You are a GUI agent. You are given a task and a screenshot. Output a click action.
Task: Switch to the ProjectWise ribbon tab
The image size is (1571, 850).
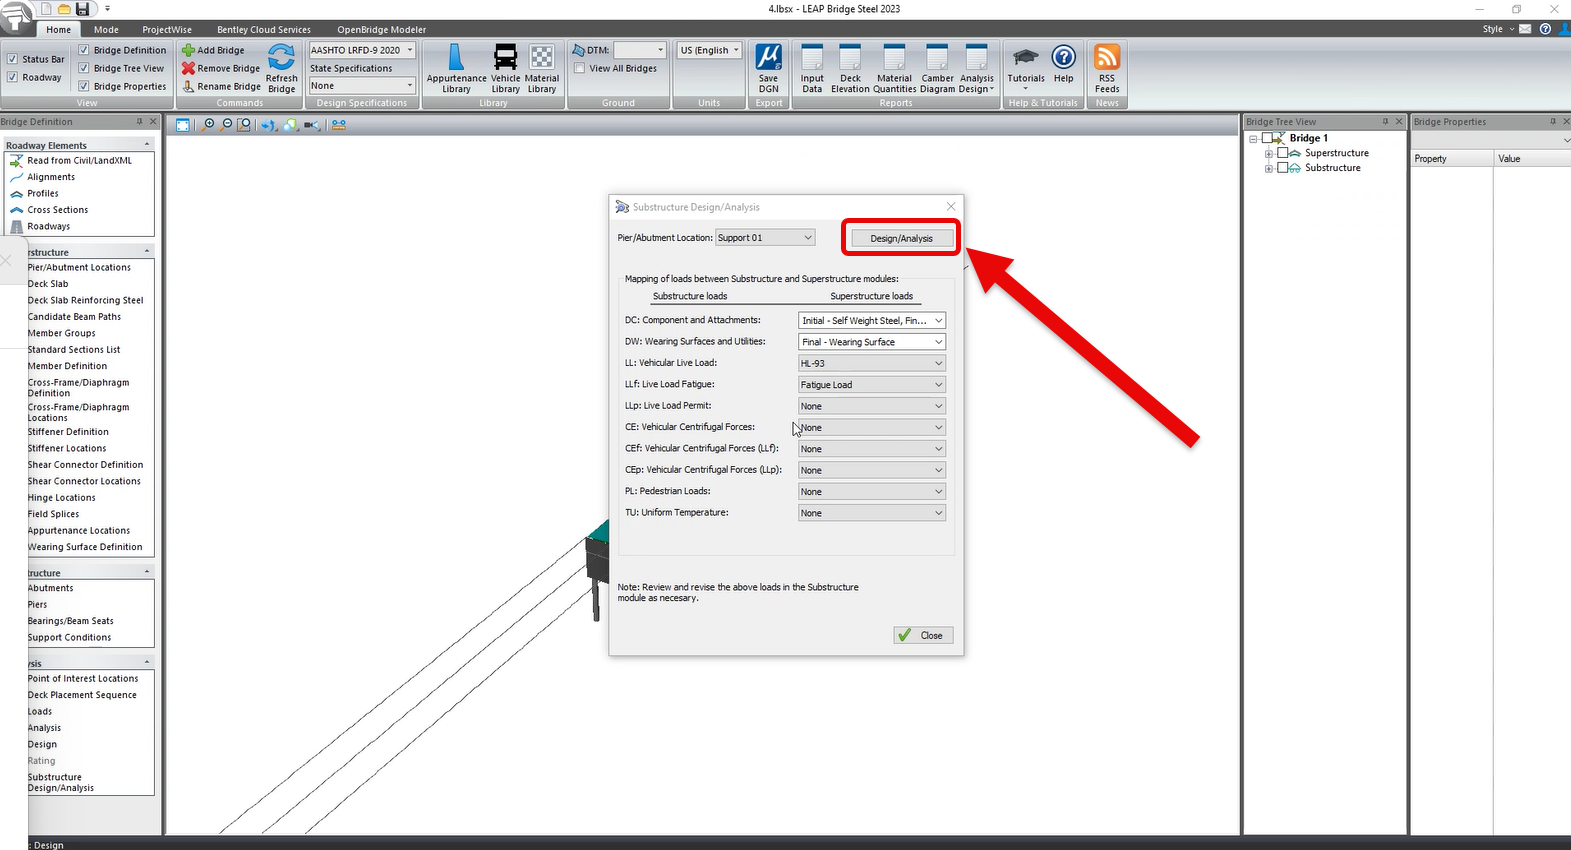pyautogui.click(x=167, y=30)
